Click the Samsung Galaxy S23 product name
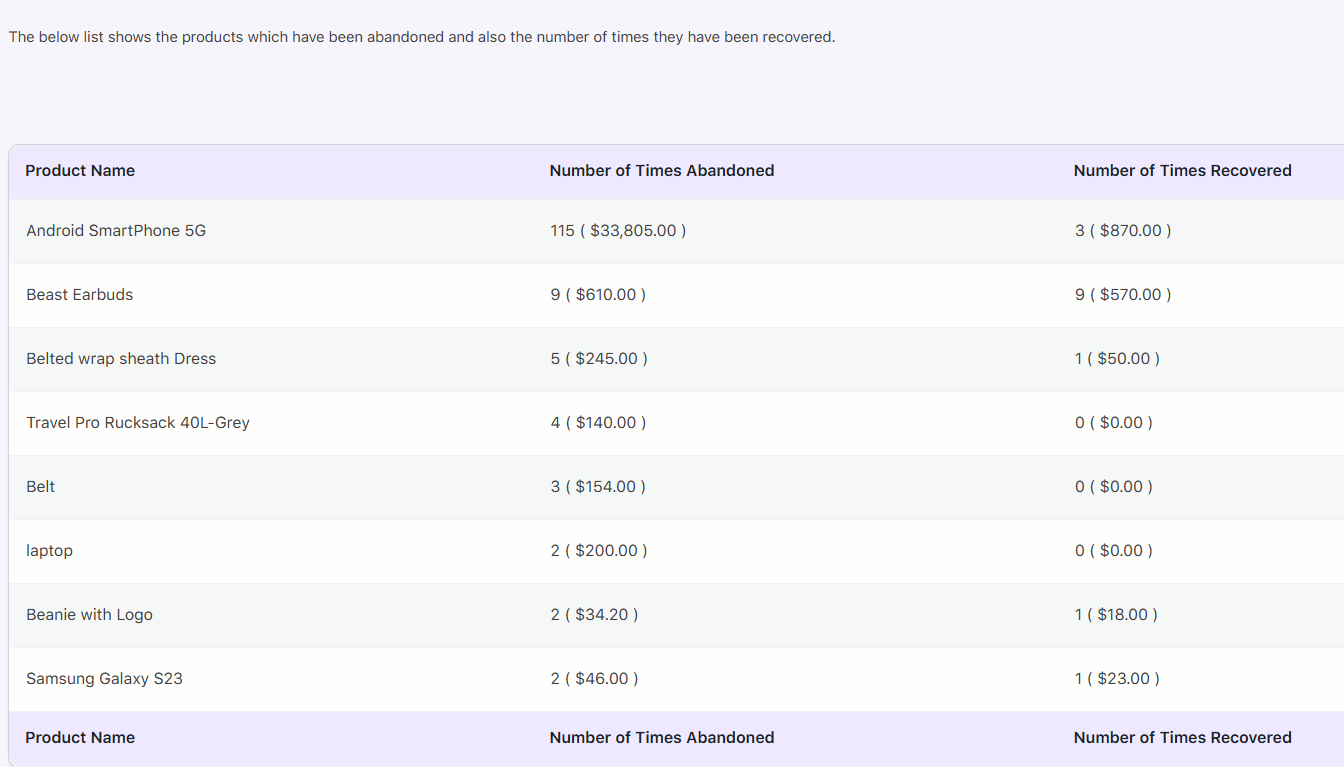This screenshot has width=1344, height=767. click(x=104, y=679)
